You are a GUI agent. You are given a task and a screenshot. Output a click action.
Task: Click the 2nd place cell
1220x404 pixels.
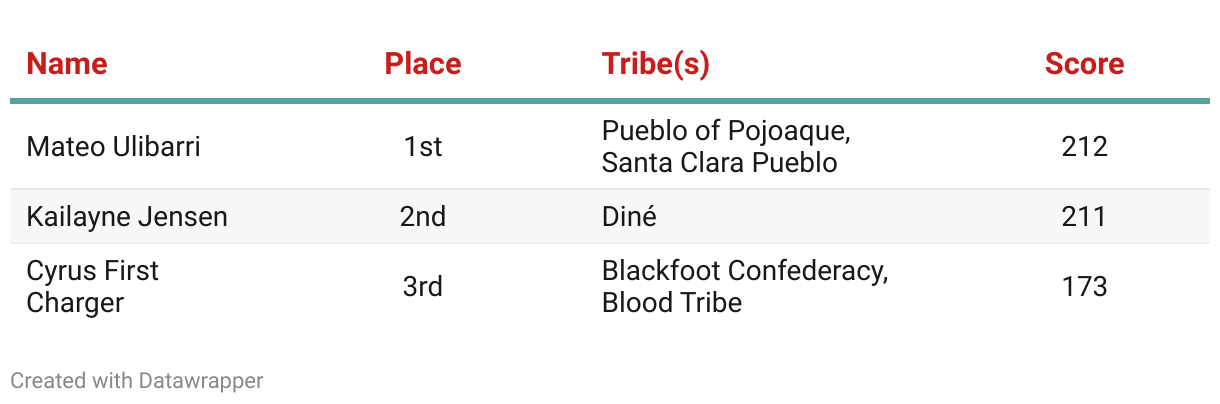coord(423,217)
